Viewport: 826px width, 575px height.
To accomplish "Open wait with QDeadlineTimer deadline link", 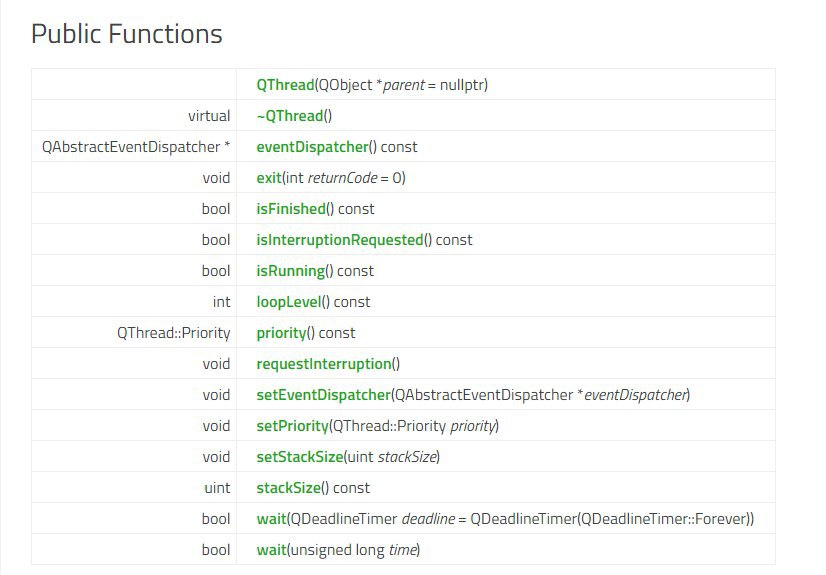I will (271, 520).
